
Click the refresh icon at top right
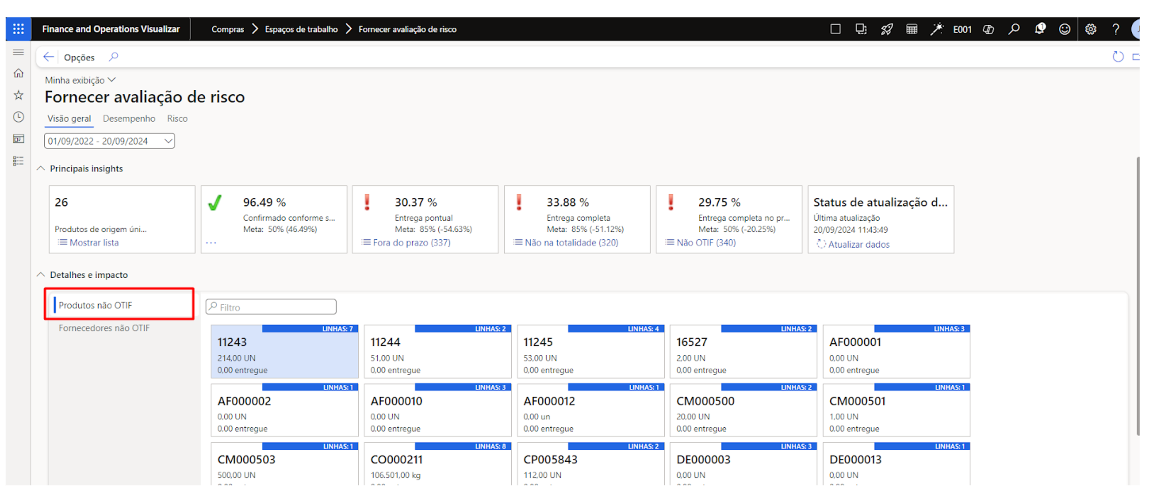point(1118,57)
